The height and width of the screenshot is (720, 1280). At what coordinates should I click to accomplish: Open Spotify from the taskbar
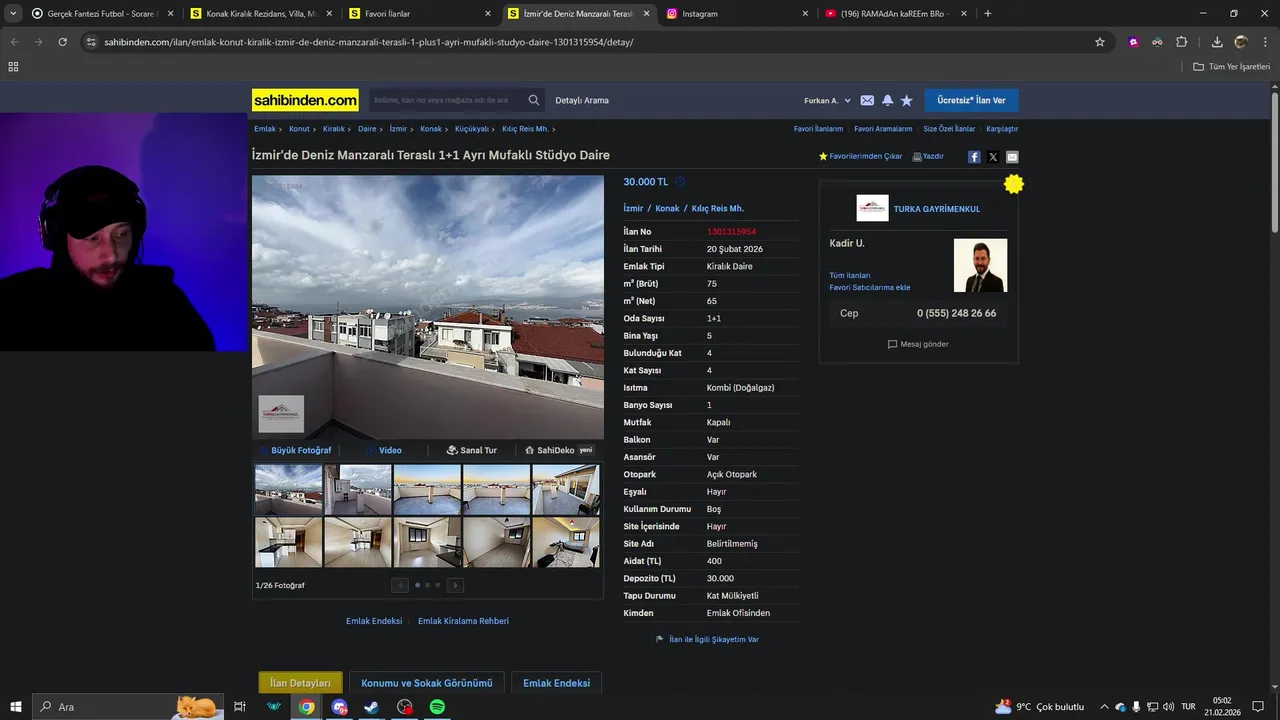pyautogui.click(x=437, y=707)
